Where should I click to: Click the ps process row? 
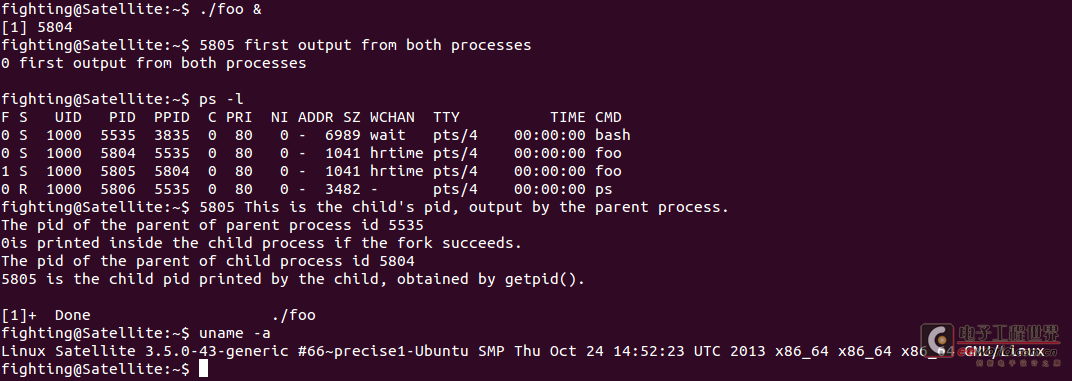[x=307, y=189]
